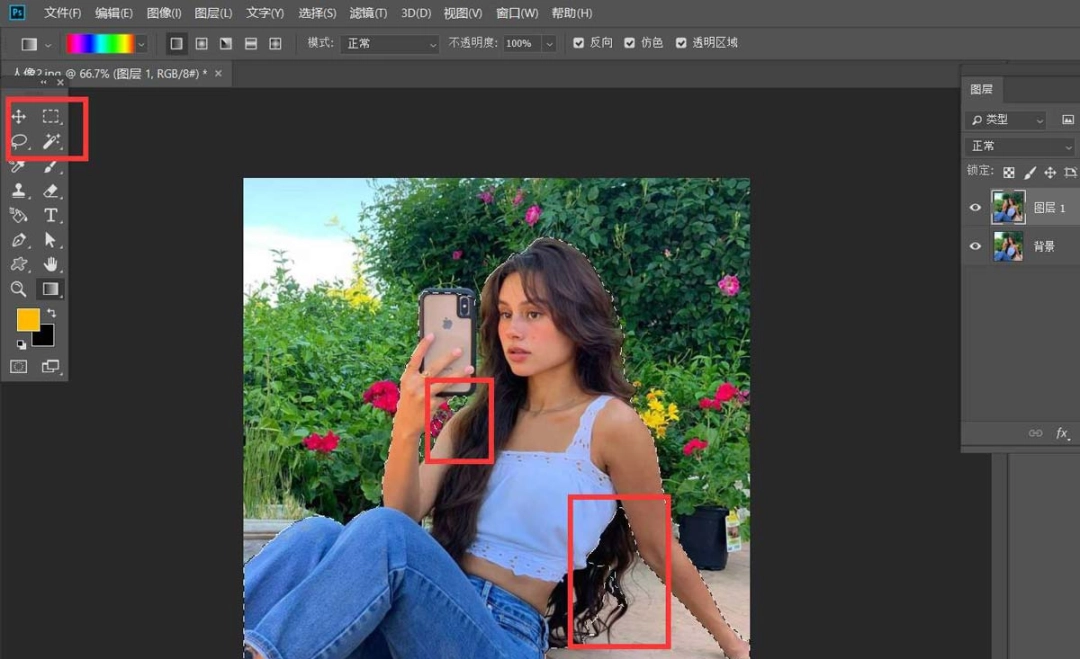Hide 图层 1 with its eye icon
1080x659 pixels.
[975, 207]
